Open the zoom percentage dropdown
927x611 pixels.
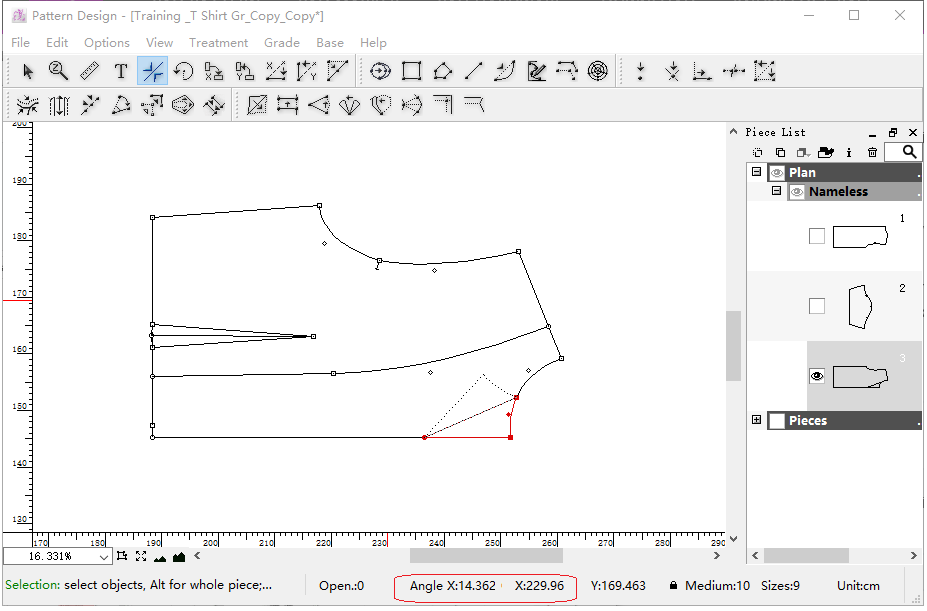coord(104,557)
